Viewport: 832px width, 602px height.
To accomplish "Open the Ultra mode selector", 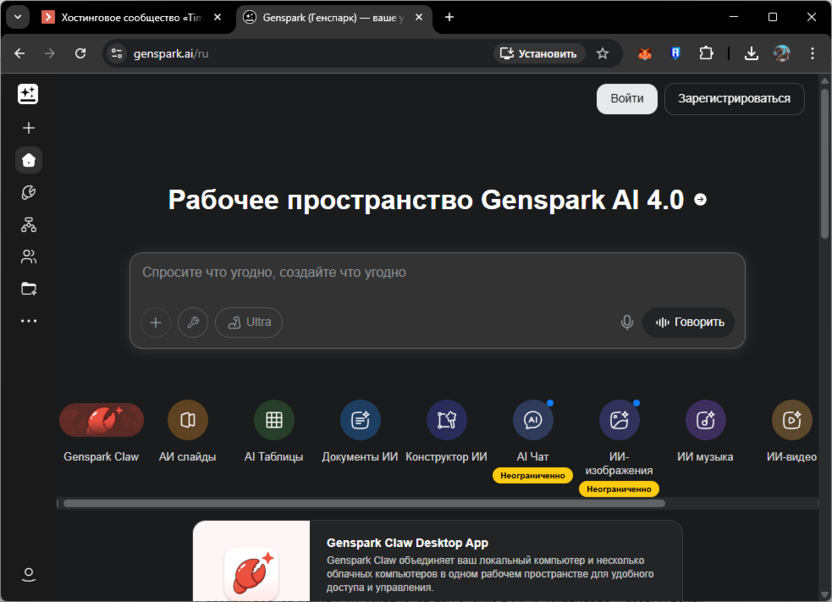I will coord(249,322).
